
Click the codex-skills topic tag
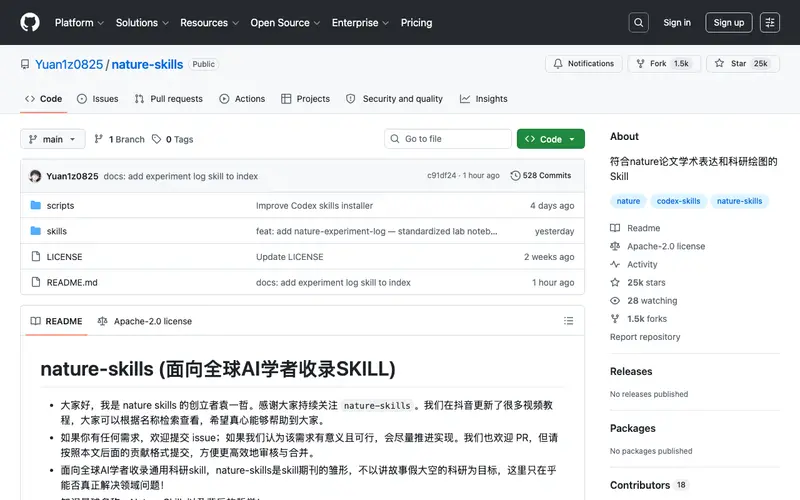click(x=678, y=201)
